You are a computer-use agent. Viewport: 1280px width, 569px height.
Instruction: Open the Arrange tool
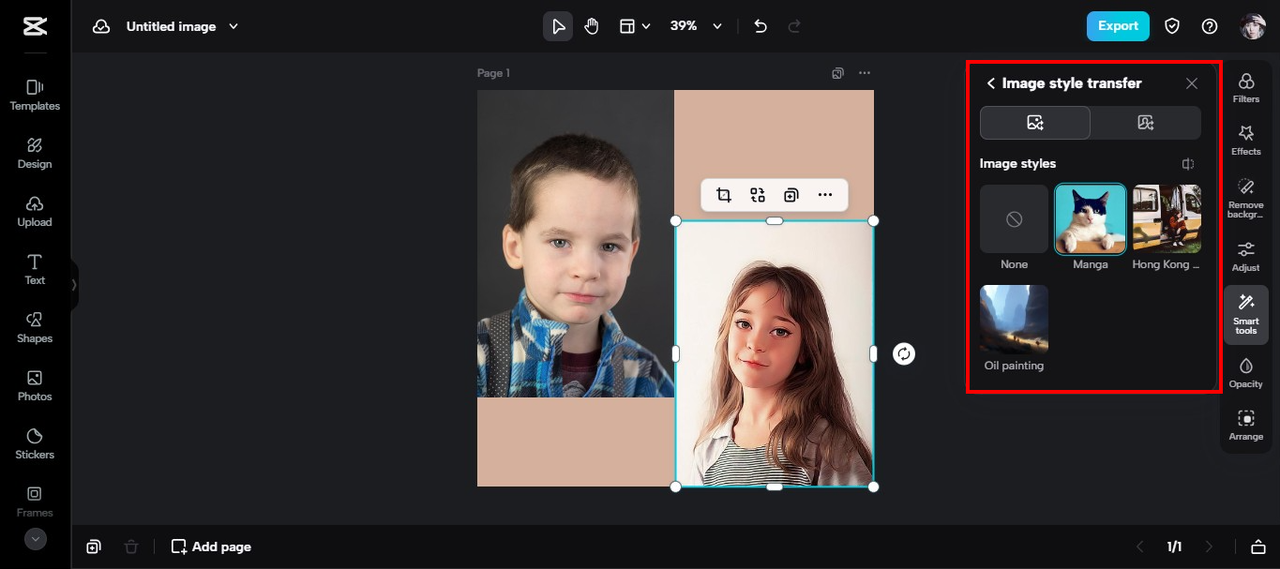[x=1246, y=425]
